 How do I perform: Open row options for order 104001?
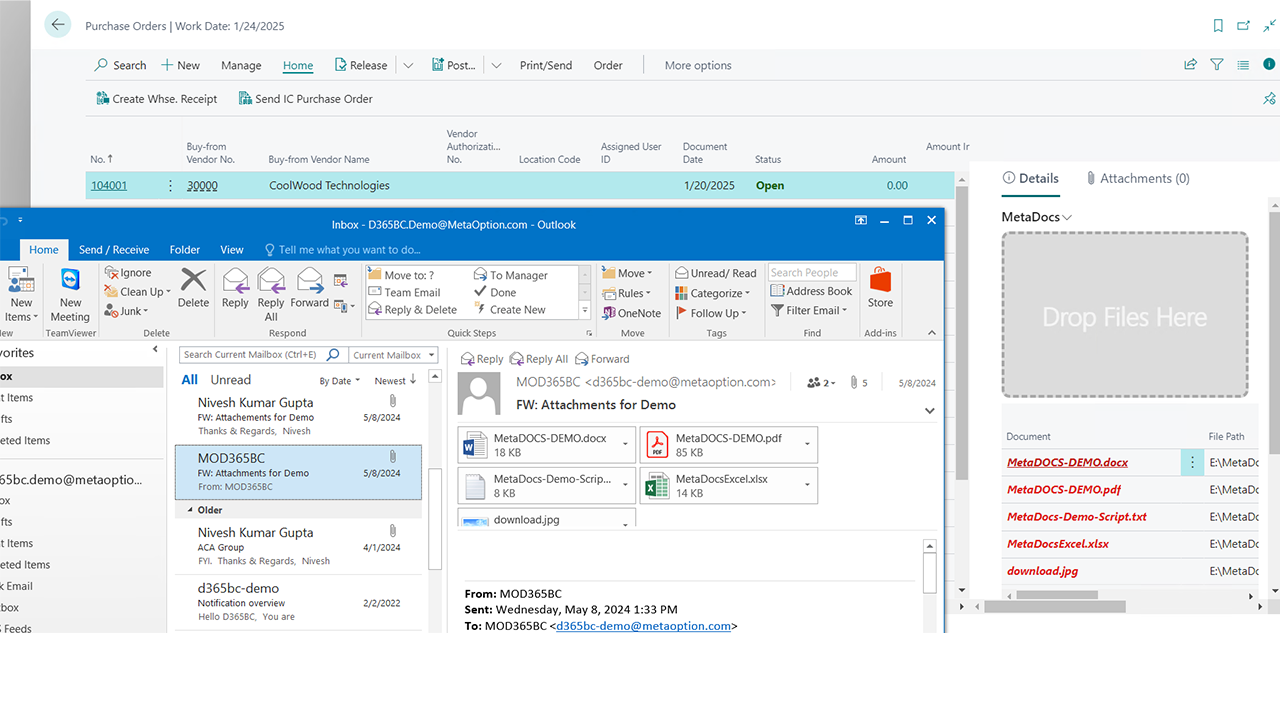(170, 185)
